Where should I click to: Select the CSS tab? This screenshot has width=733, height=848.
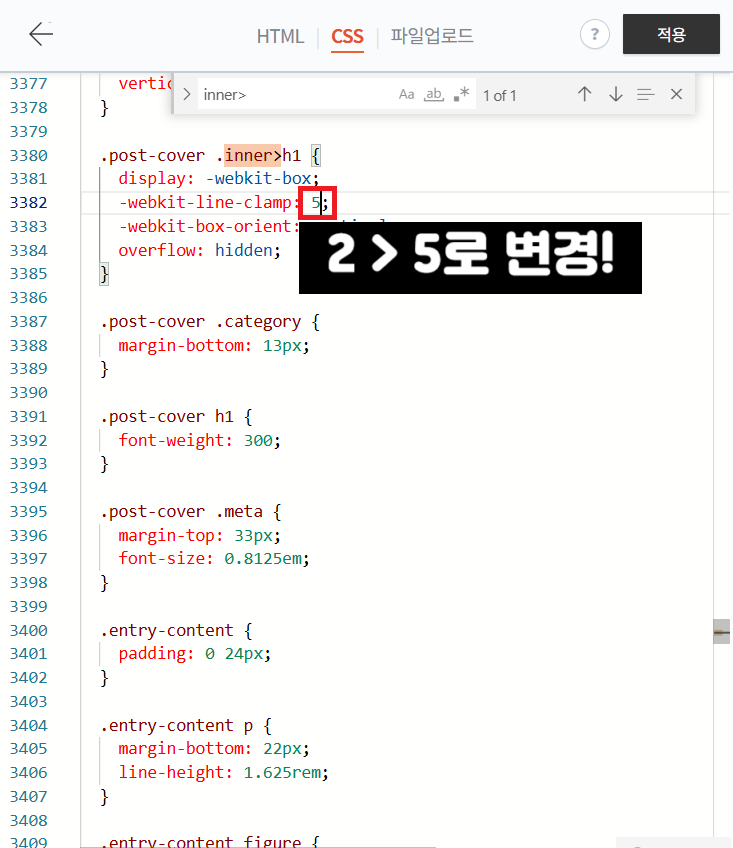tap(347, 36)
